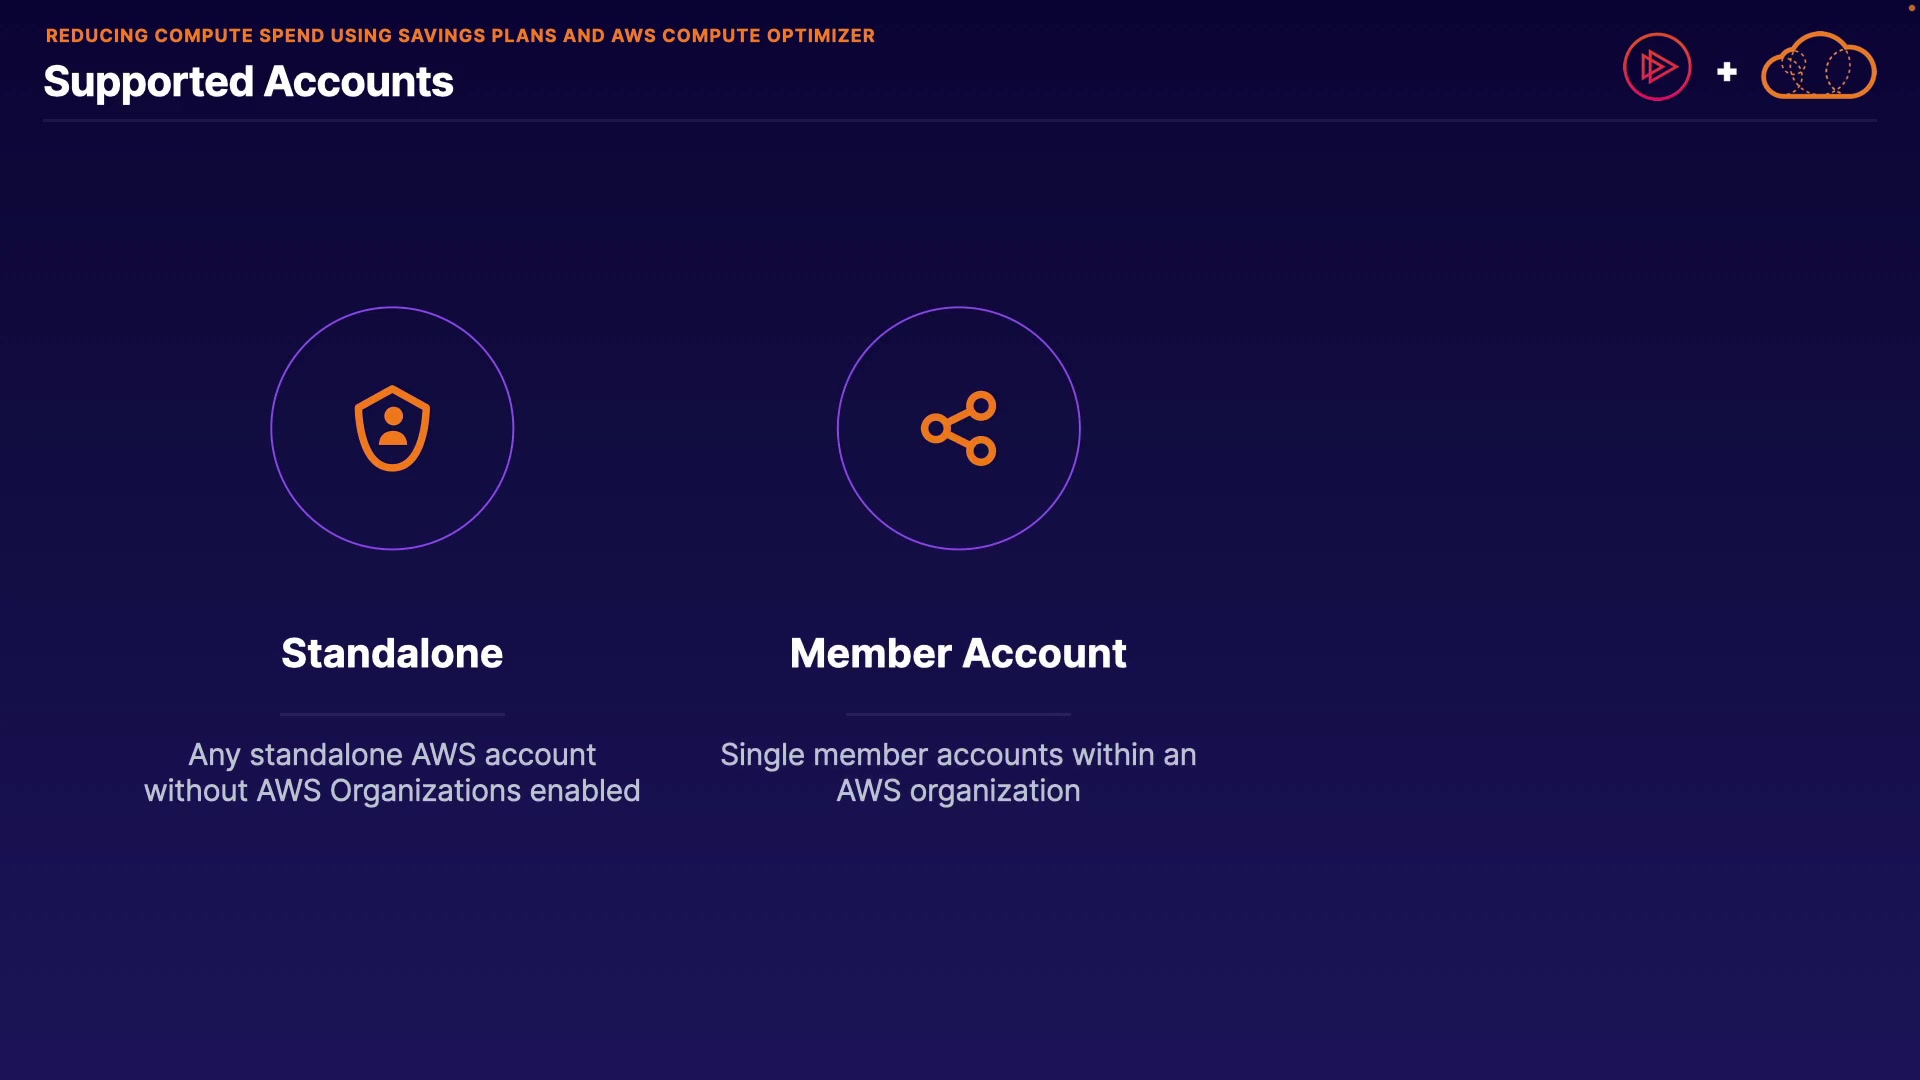Click the horizontal rule below slide title
Image resolution: width=1920 pixels, height=1080 pixels.
(960, 120)
